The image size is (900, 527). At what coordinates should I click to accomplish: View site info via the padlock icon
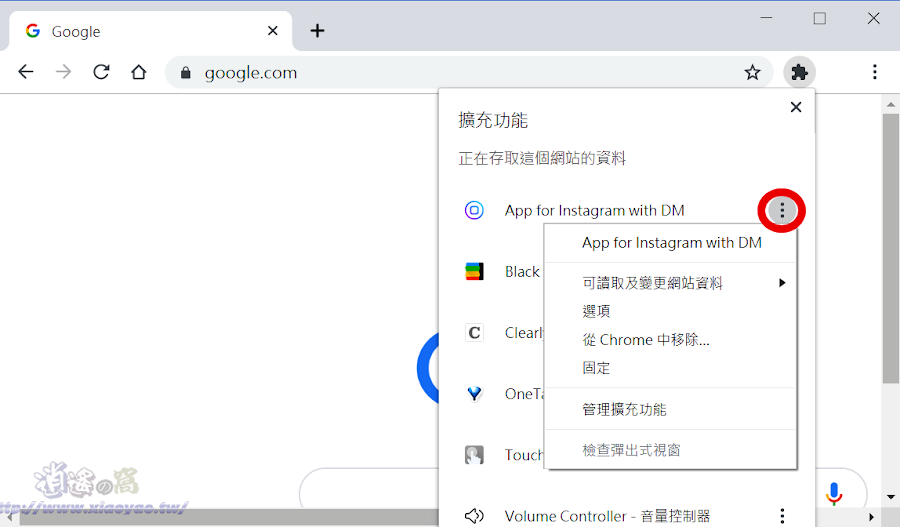(x=185, y=72)
